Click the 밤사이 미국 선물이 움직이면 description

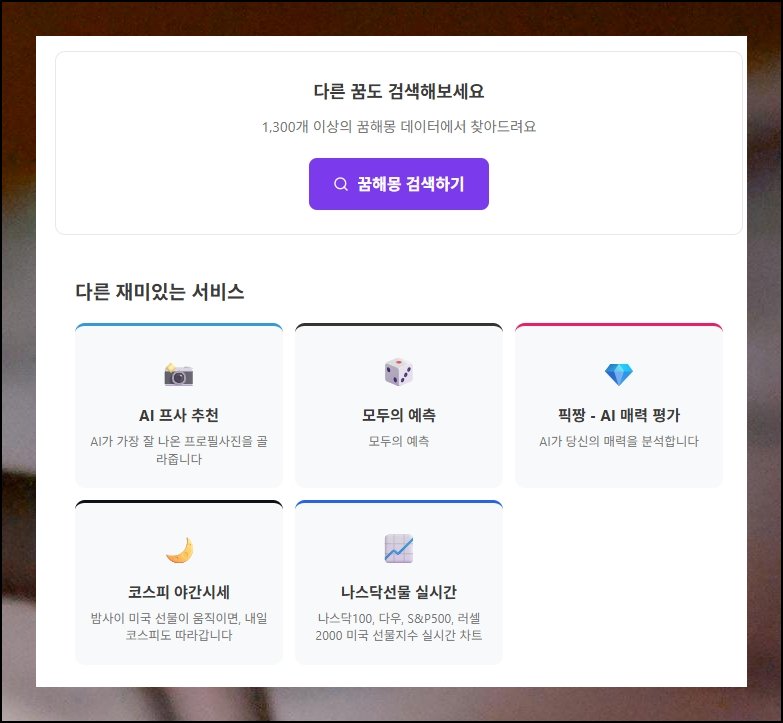[179, 627]
